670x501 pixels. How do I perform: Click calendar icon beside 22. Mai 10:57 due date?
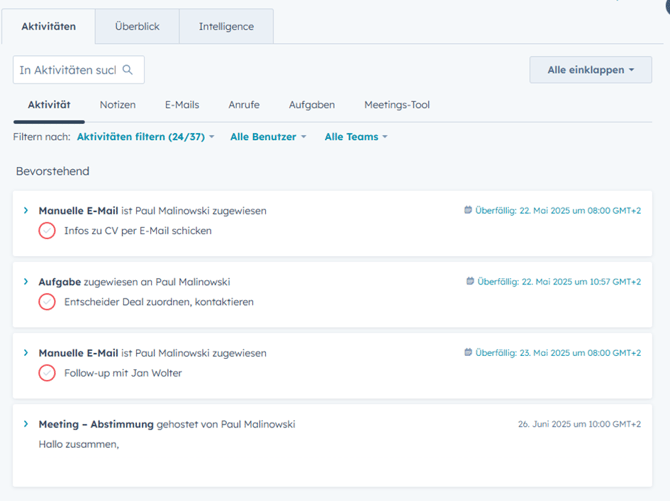coord(471,282)
